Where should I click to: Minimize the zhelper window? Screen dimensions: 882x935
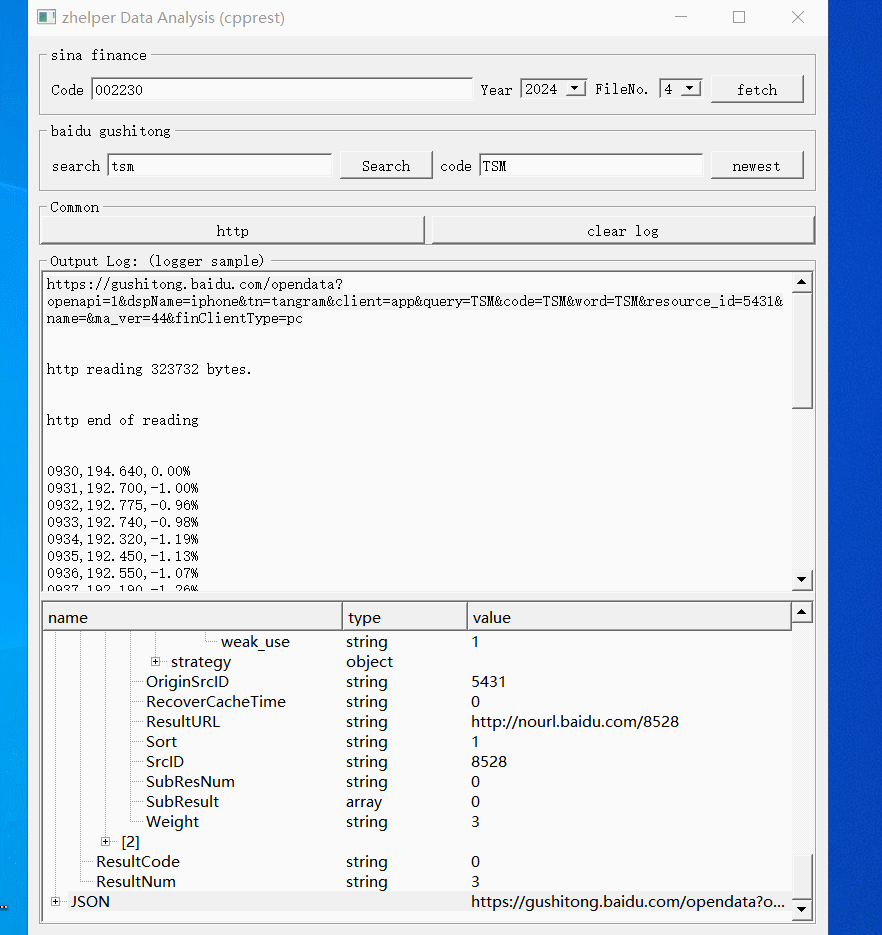click(681, 17)
